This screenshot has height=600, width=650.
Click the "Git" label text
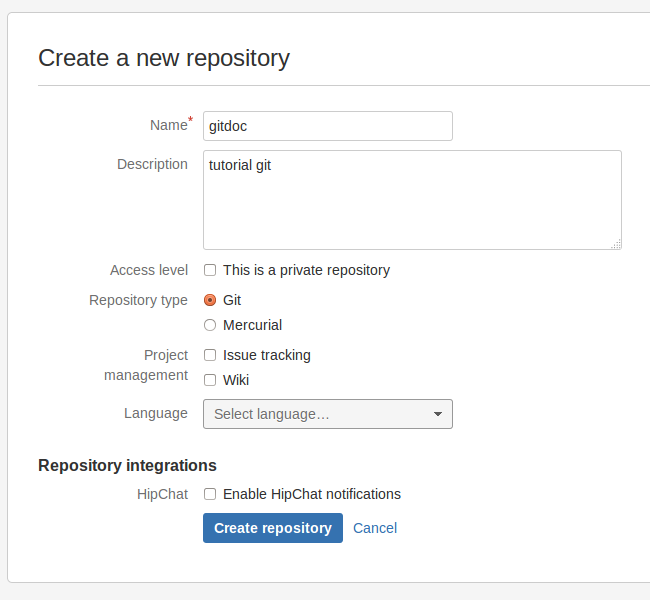pyautogui.click(x=232, y=300)
